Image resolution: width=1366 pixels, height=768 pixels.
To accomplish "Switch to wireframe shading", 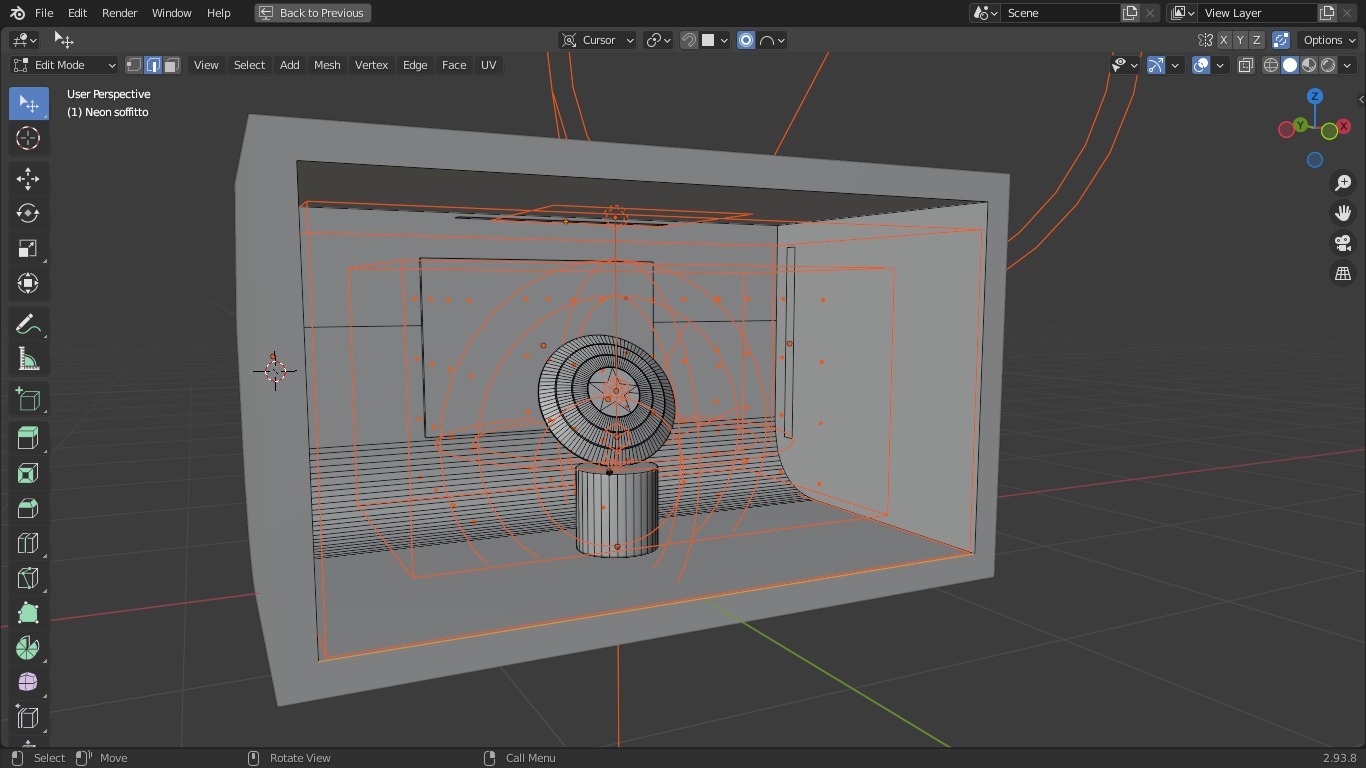I will click(1271, 65).
